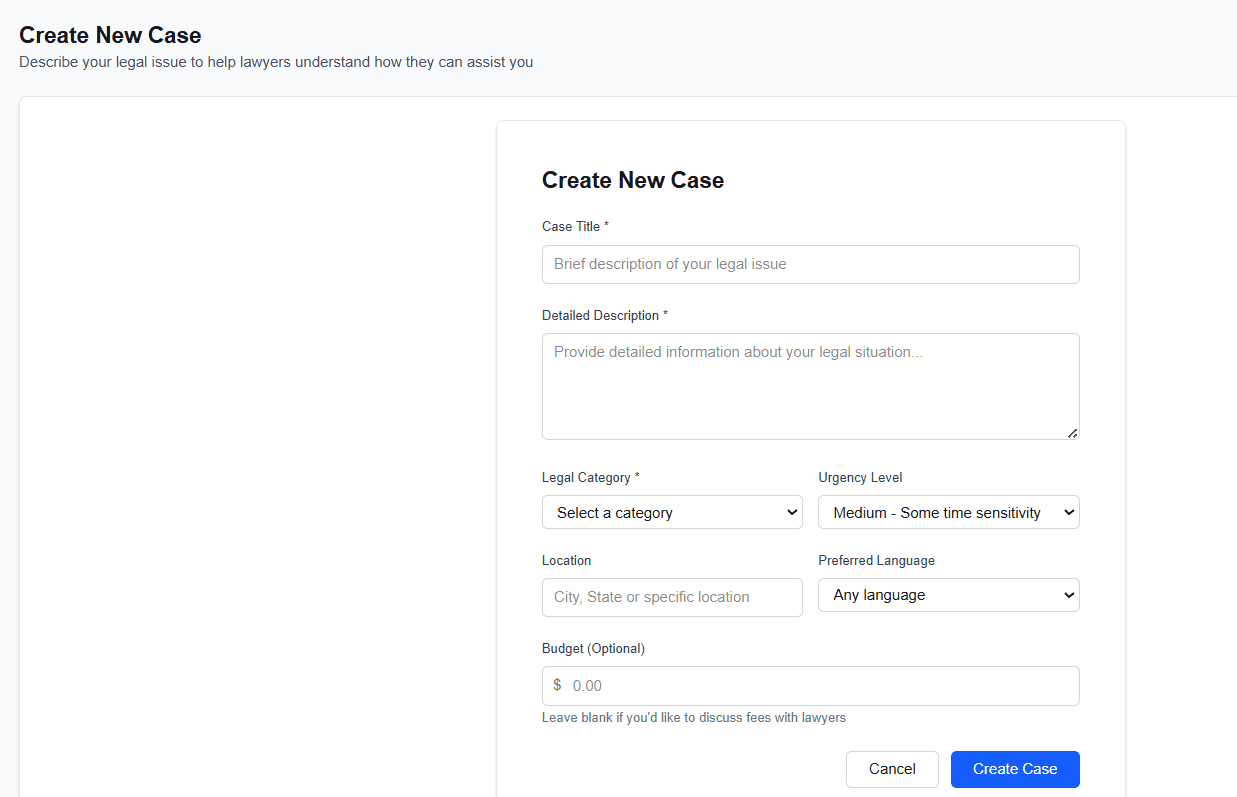Click the dollar sign in the Budget field
Viewport: 1237px width, 797px height.
pos(558,686)
